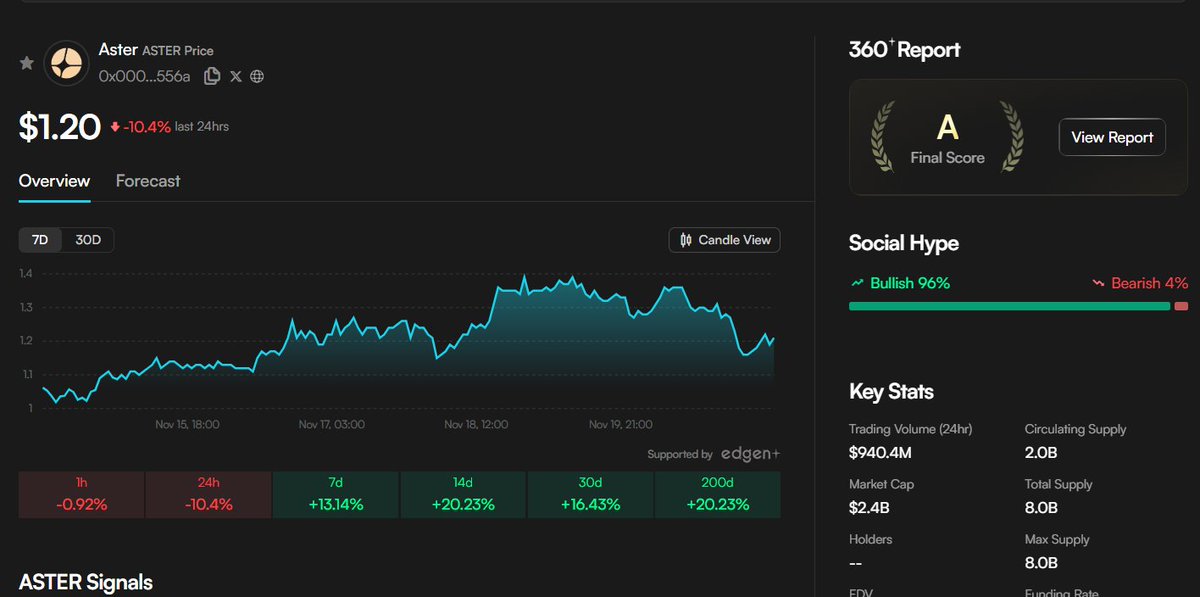Click the favorite star next to Aster

coord(26,62)
